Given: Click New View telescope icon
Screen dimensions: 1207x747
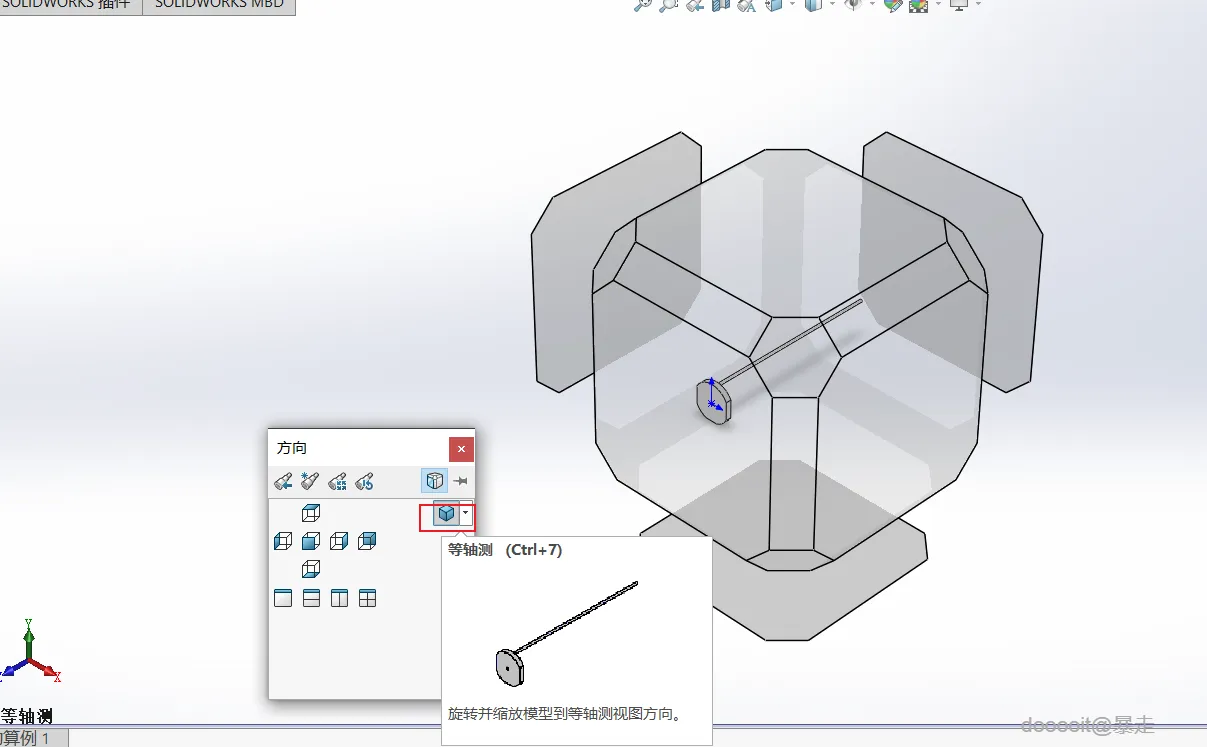Looking at the screenshot, I should 310,481.
